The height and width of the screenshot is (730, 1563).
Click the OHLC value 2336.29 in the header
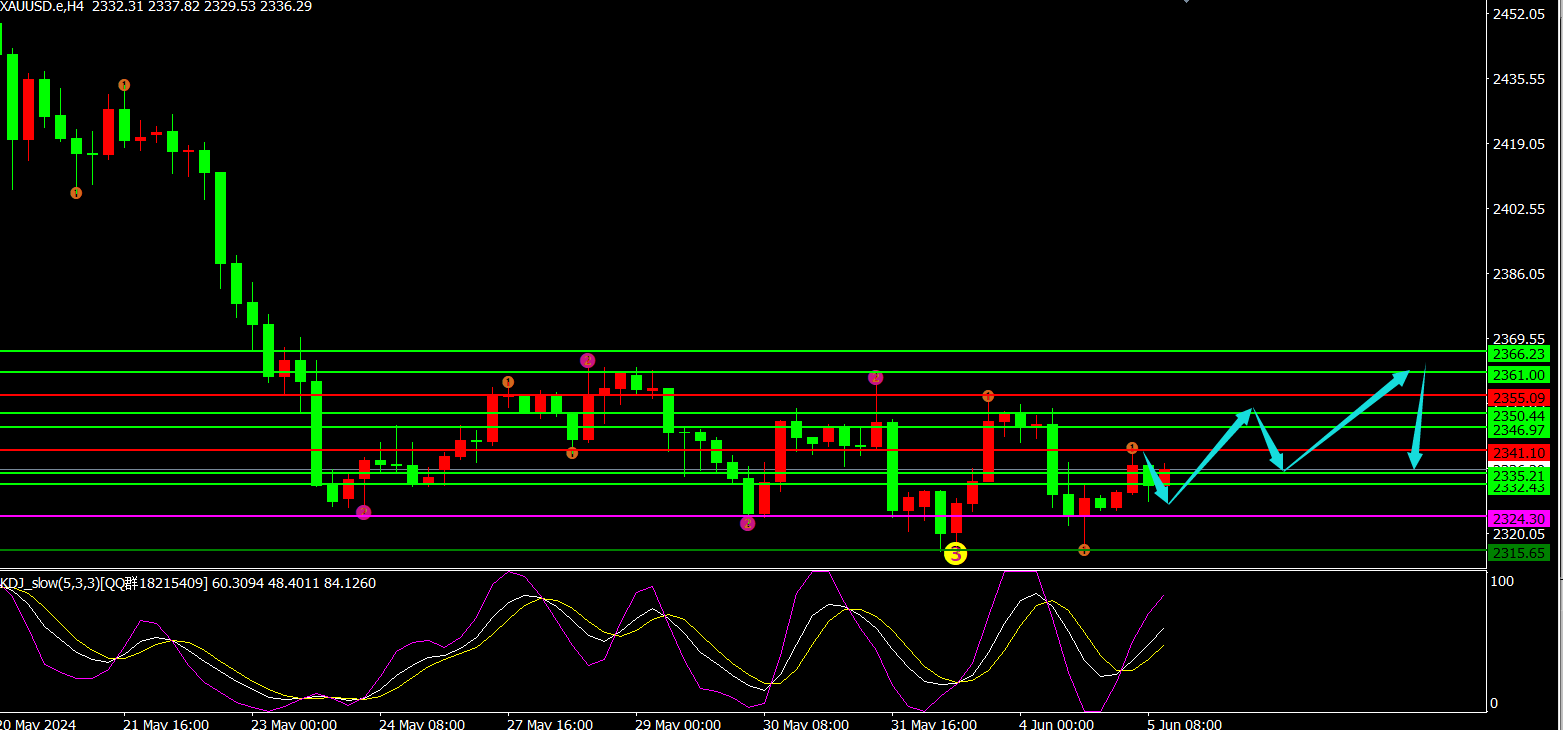pyautogui.click(x=286, y=7)
